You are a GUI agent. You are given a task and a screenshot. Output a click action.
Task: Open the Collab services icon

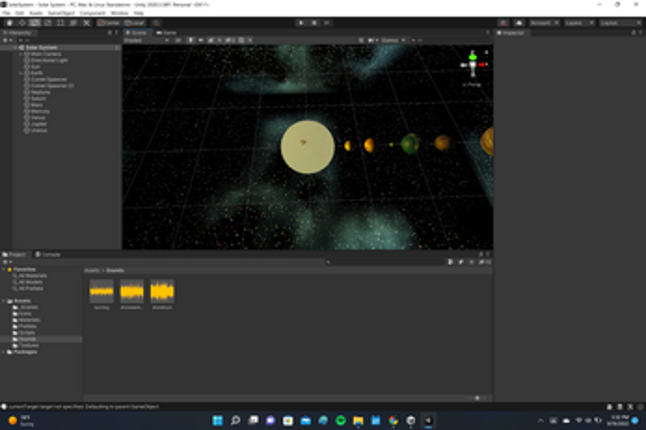(503, 23)
